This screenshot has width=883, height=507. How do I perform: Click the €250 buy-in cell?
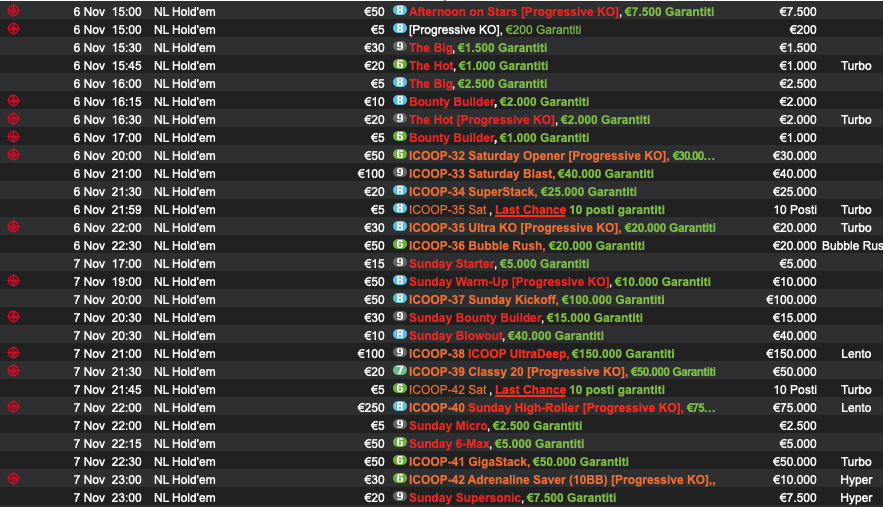[371, 408]
